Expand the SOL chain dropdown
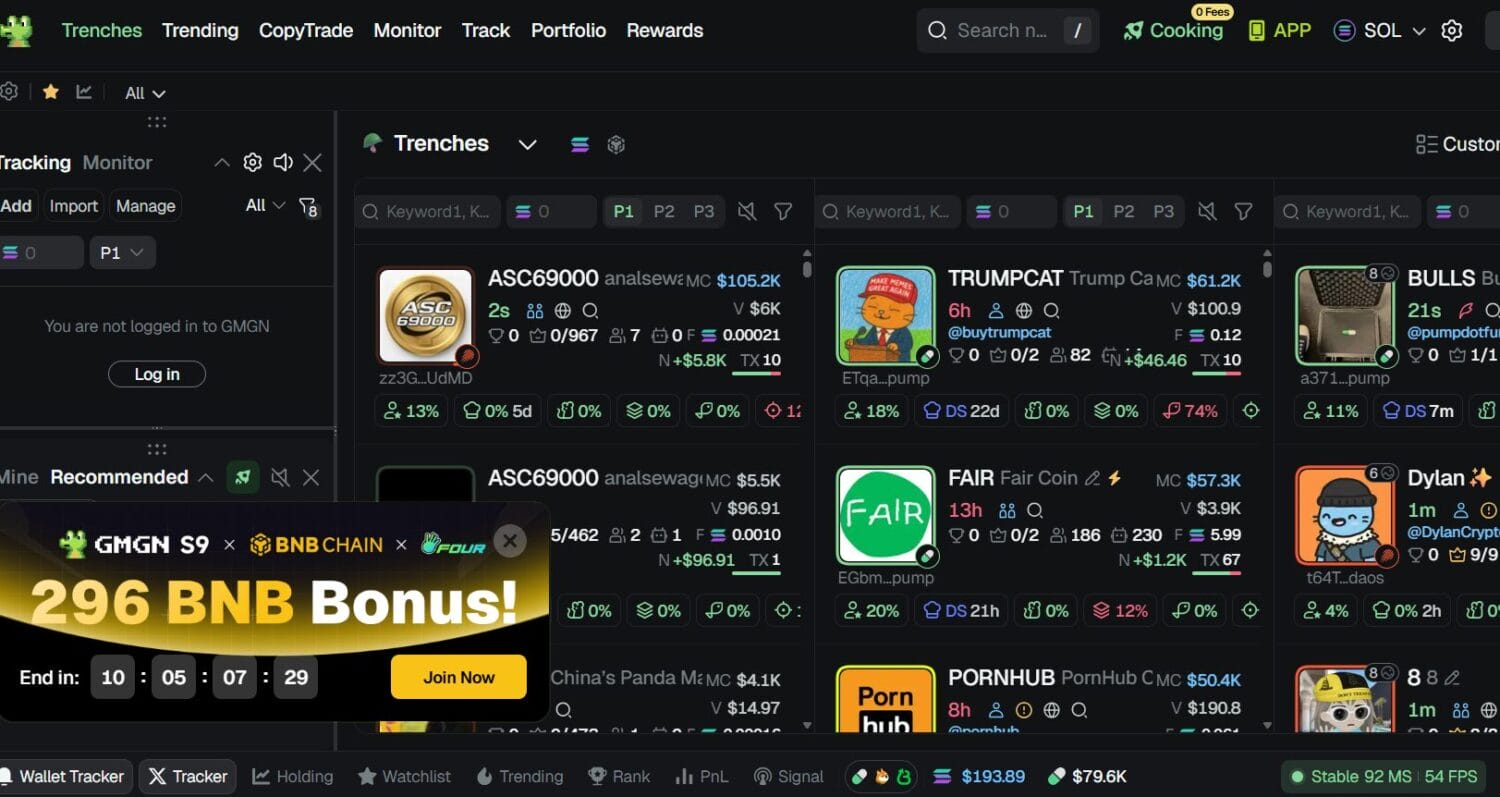The height and width of the screenshot is (797, 1500). [x=1380, y=31]
